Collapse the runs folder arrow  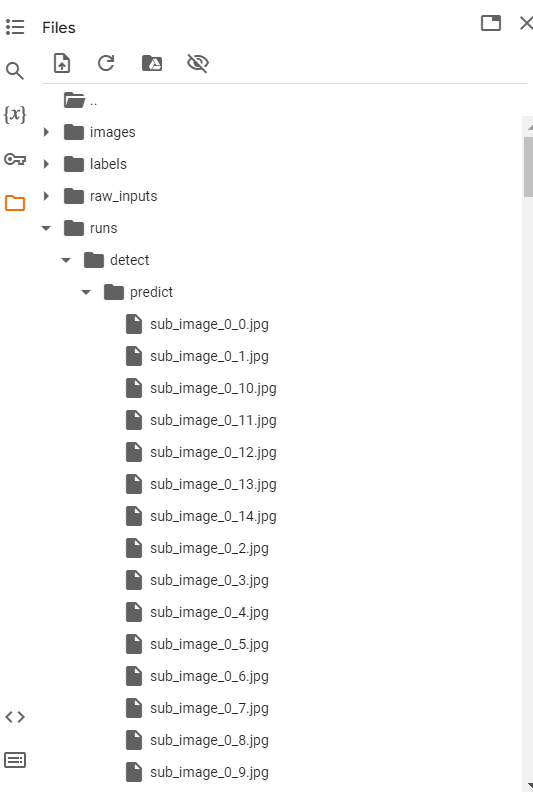coord(46,228)
